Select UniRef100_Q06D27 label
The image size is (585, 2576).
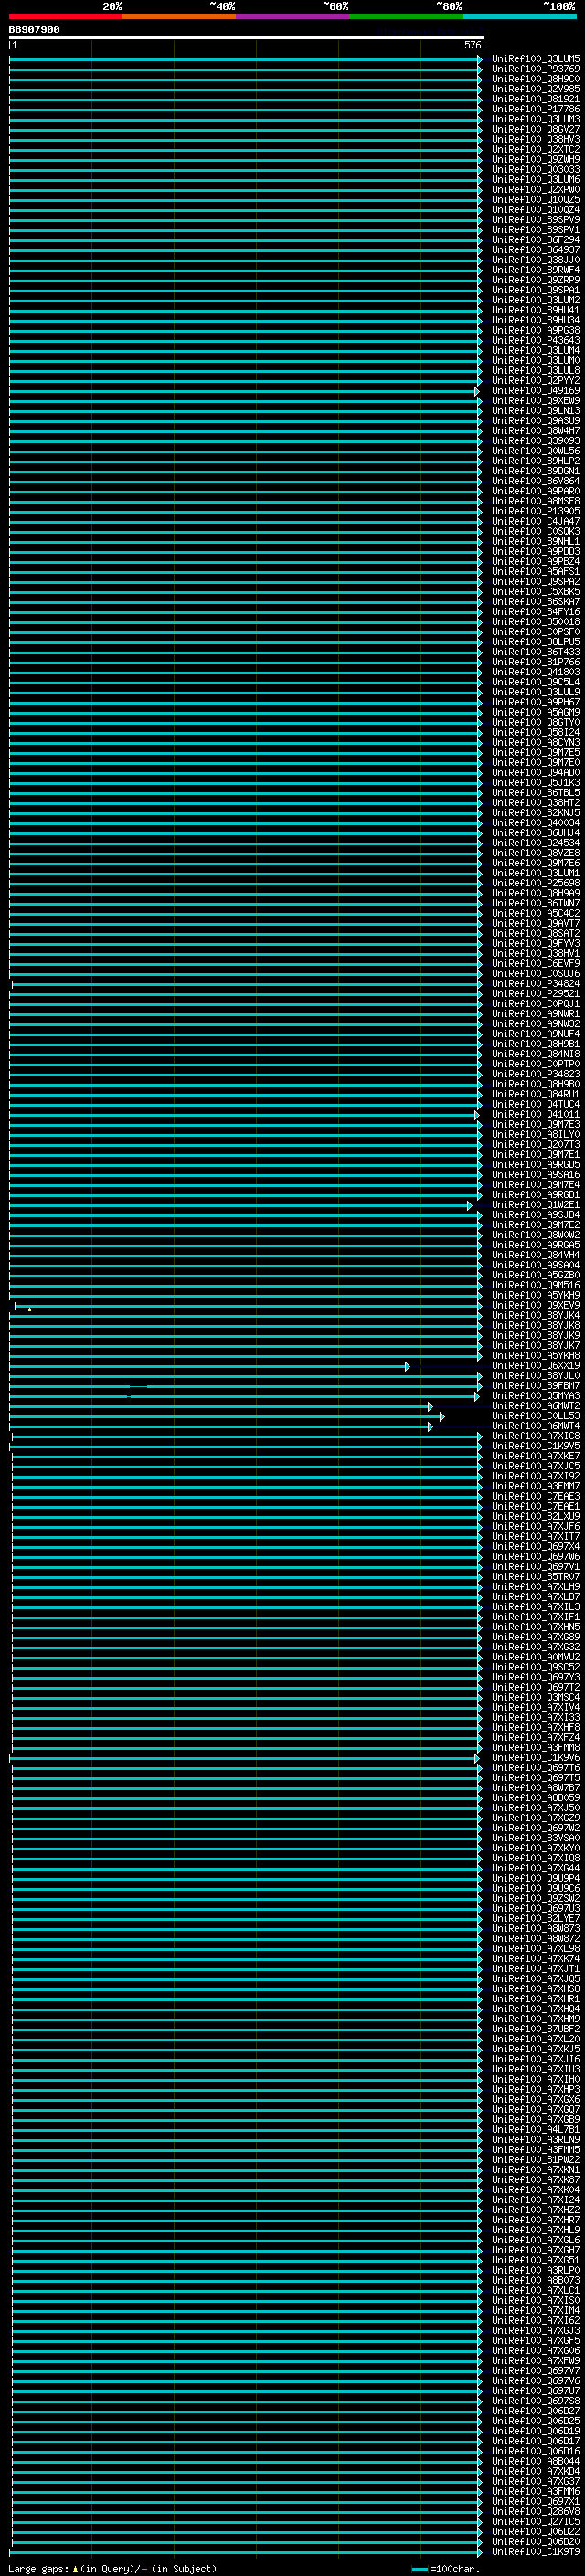[536, 2411]
